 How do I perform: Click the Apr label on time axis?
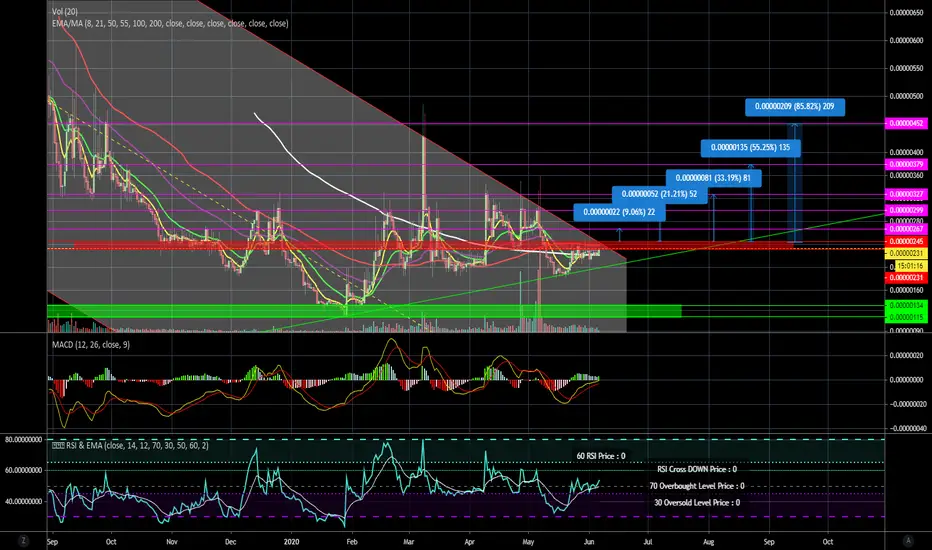470,542
